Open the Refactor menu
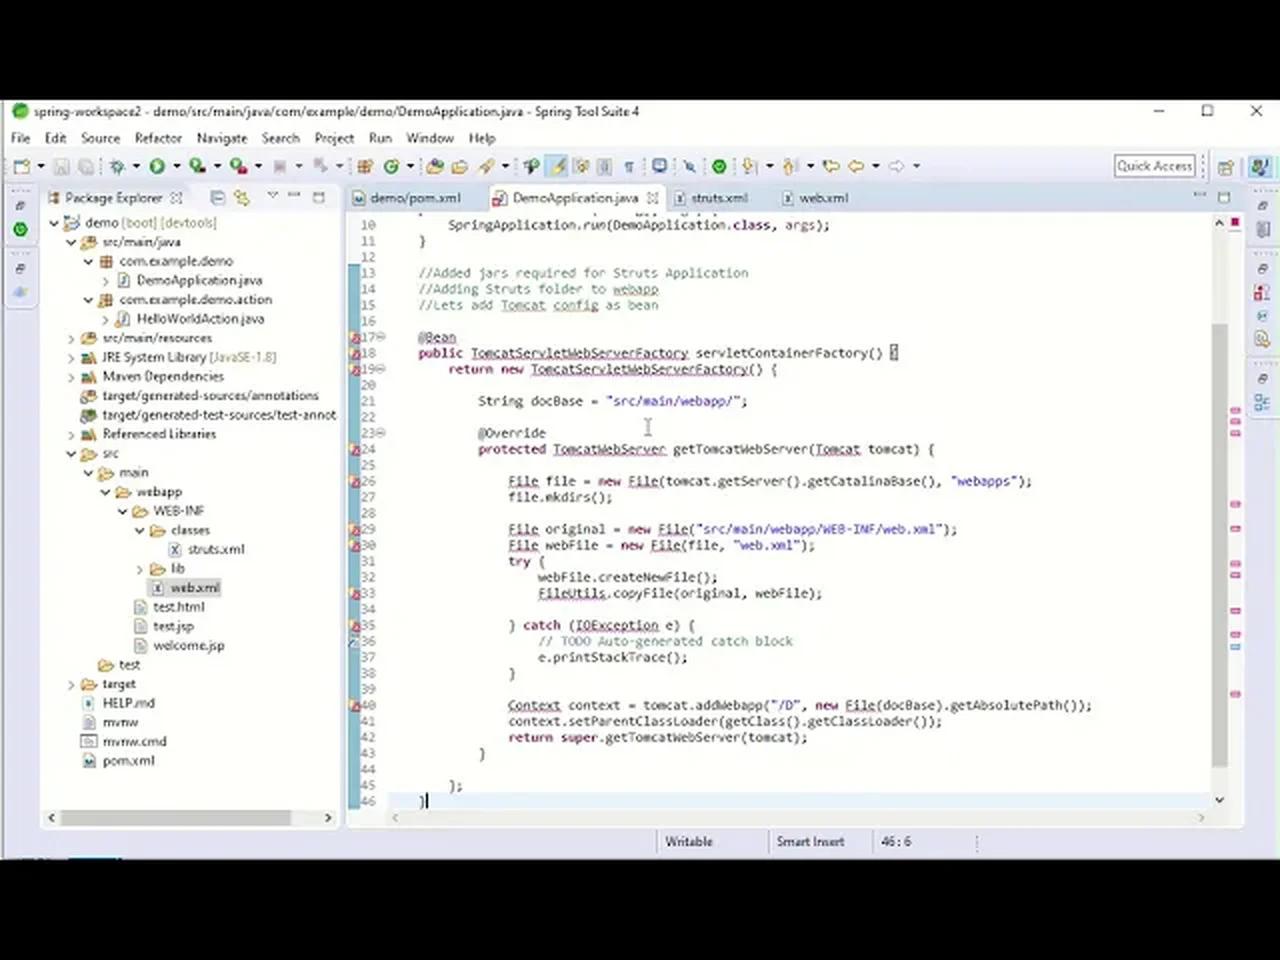The height and width of the screenshot is (960, 1280). (x=158, y=138)
